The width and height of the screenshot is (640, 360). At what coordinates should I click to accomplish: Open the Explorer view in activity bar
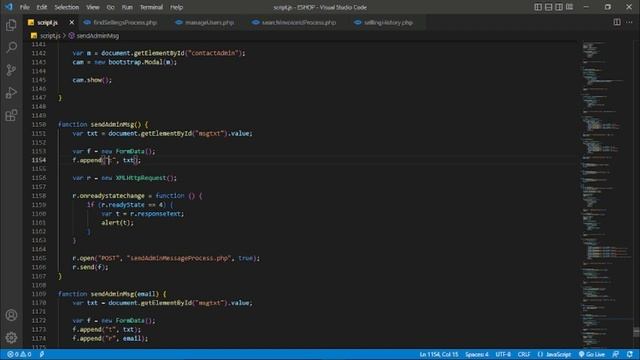11,25
